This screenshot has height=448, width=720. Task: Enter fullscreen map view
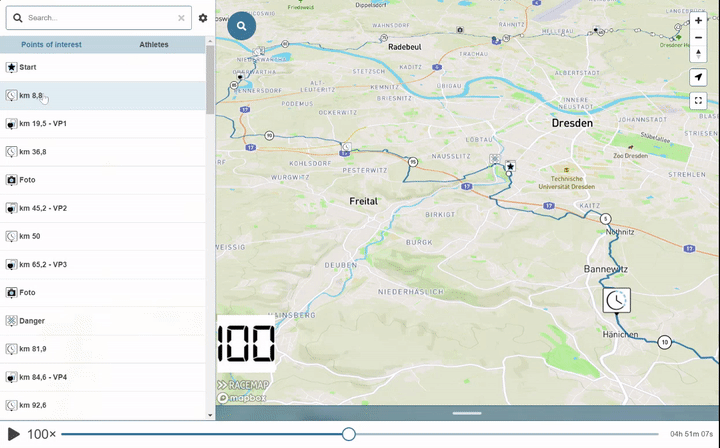tap(698, 100)
